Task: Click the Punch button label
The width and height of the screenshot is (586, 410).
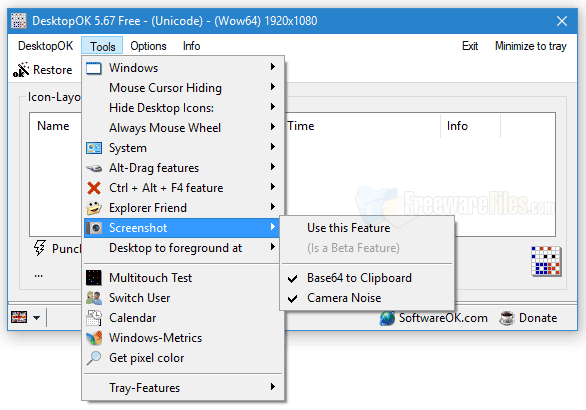Action: (67, 249)
